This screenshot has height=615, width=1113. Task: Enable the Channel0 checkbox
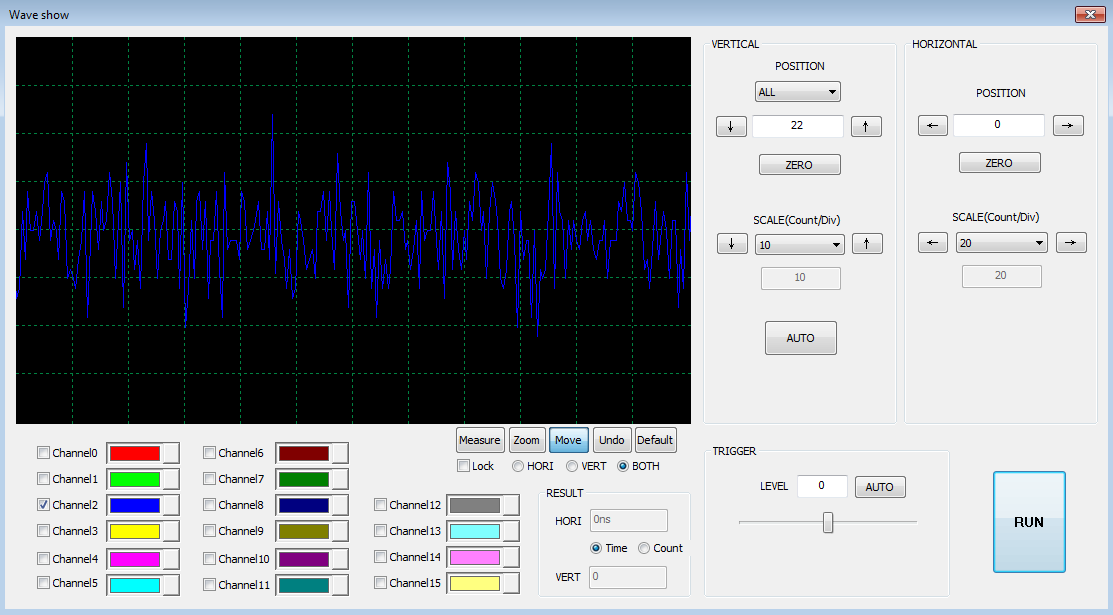pyautogui.click(x=43, y=453)
